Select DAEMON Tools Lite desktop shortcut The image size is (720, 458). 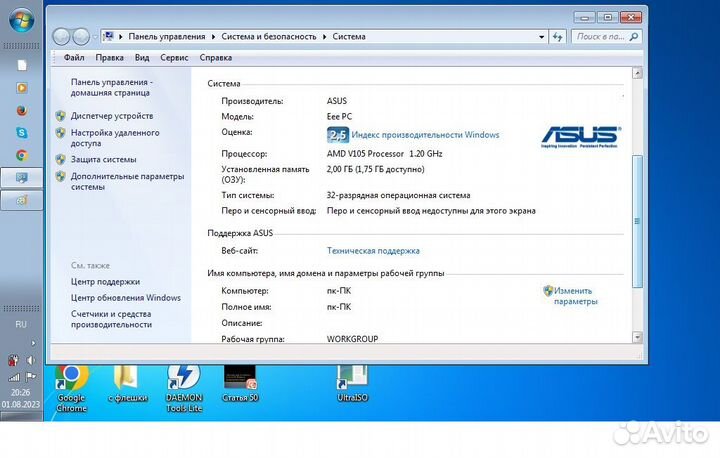[x=184, y=389]
